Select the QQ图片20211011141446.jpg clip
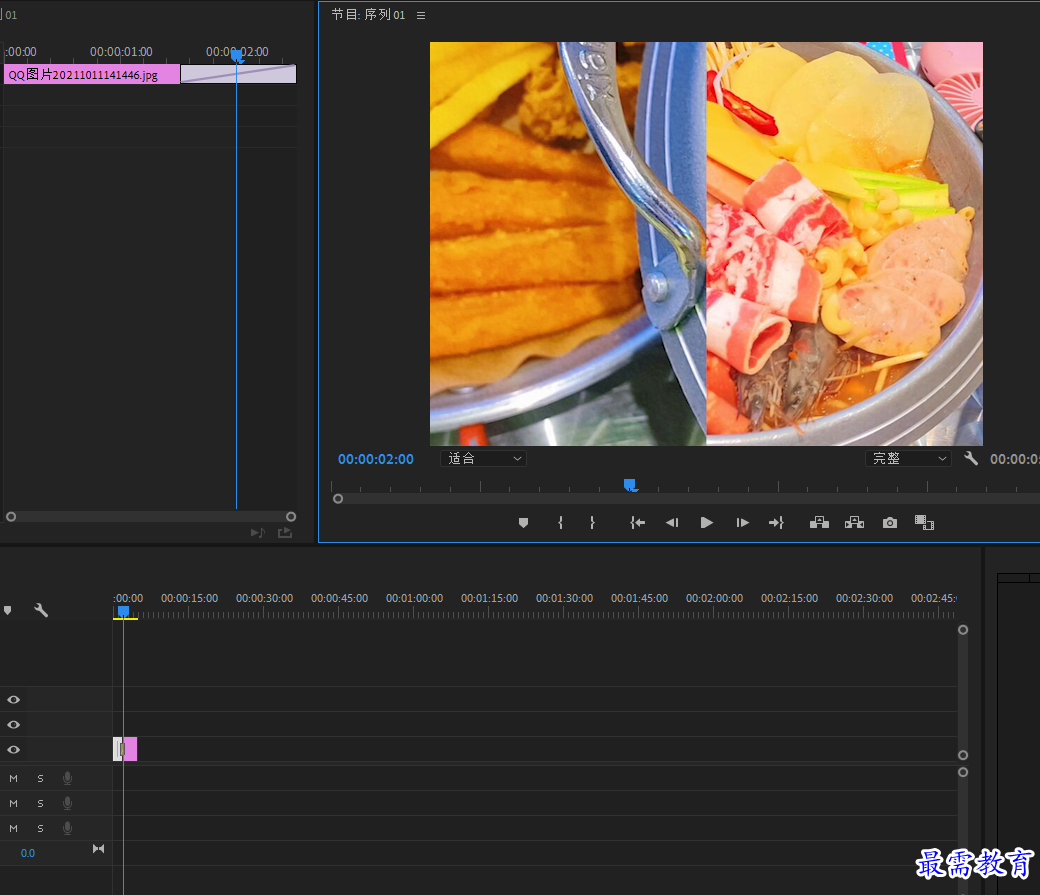The width and height of the screenshot is (1040, 895). tap(92, 74)
